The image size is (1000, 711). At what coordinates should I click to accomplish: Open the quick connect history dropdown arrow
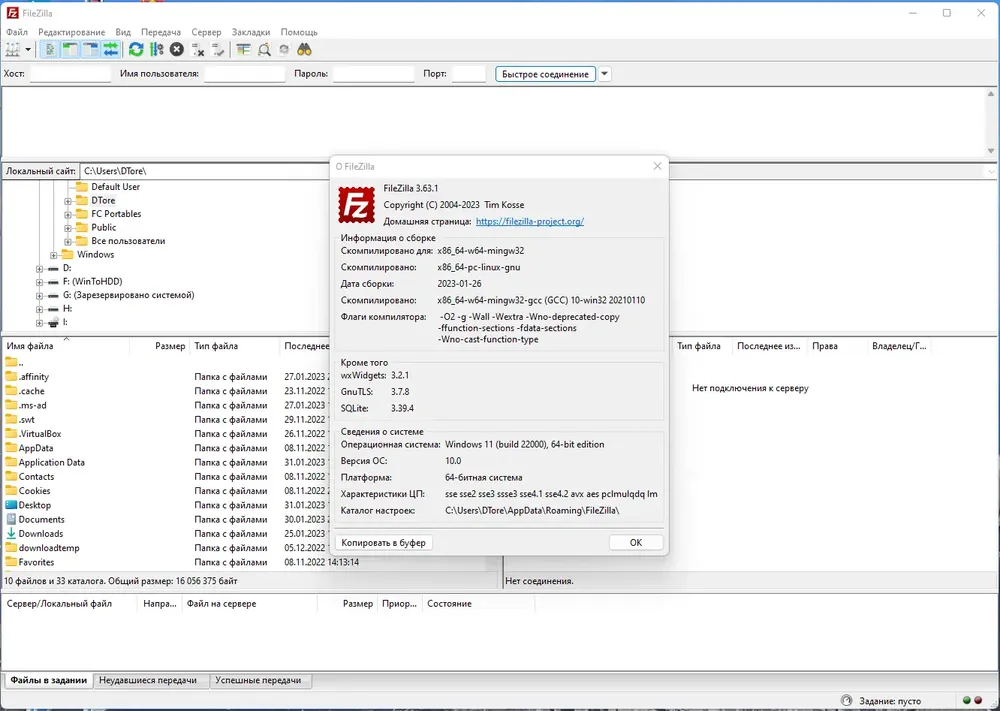click(x=605, y=74)
